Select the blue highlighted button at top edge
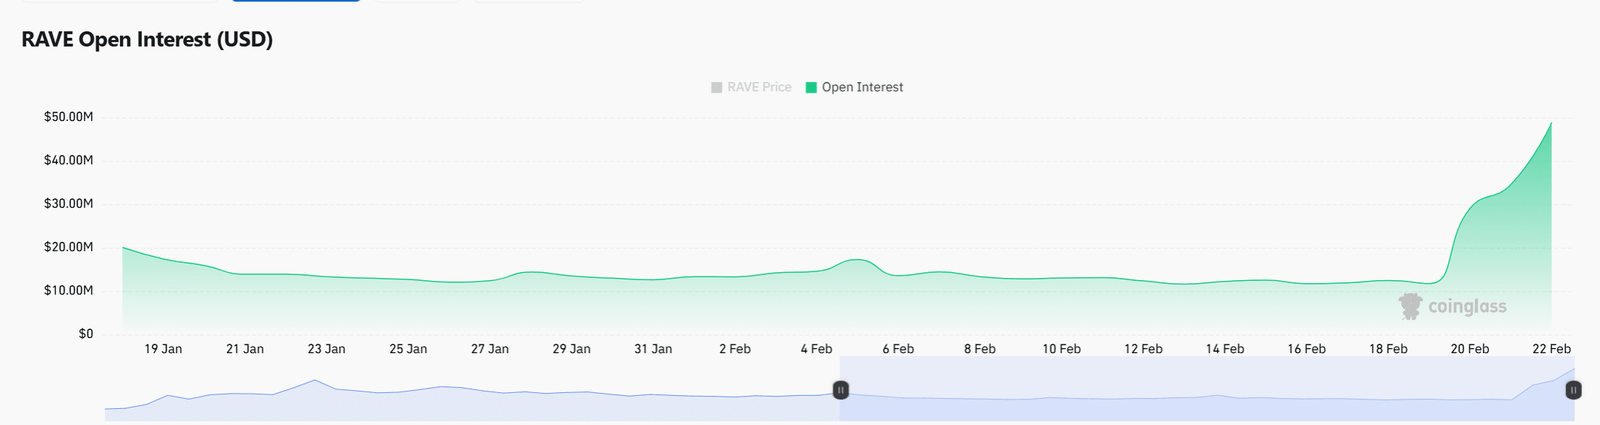1600x425 pixels. pos(295,1)
